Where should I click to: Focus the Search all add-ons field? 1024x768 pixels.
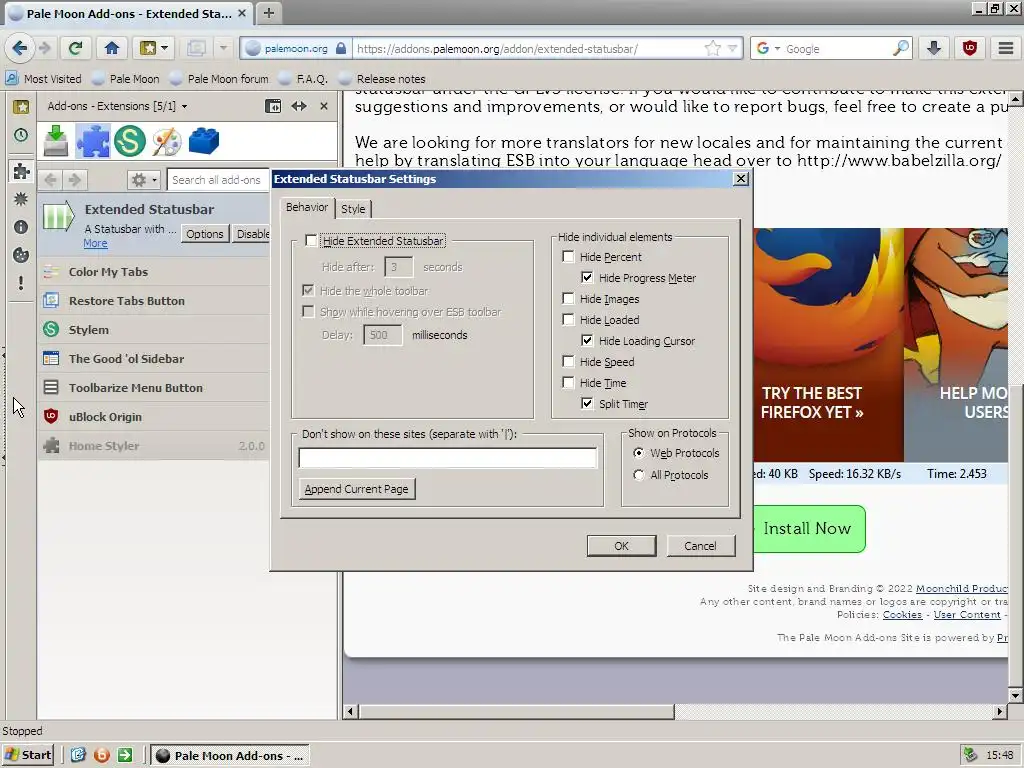pyautogui.click(x=217, y=180)
